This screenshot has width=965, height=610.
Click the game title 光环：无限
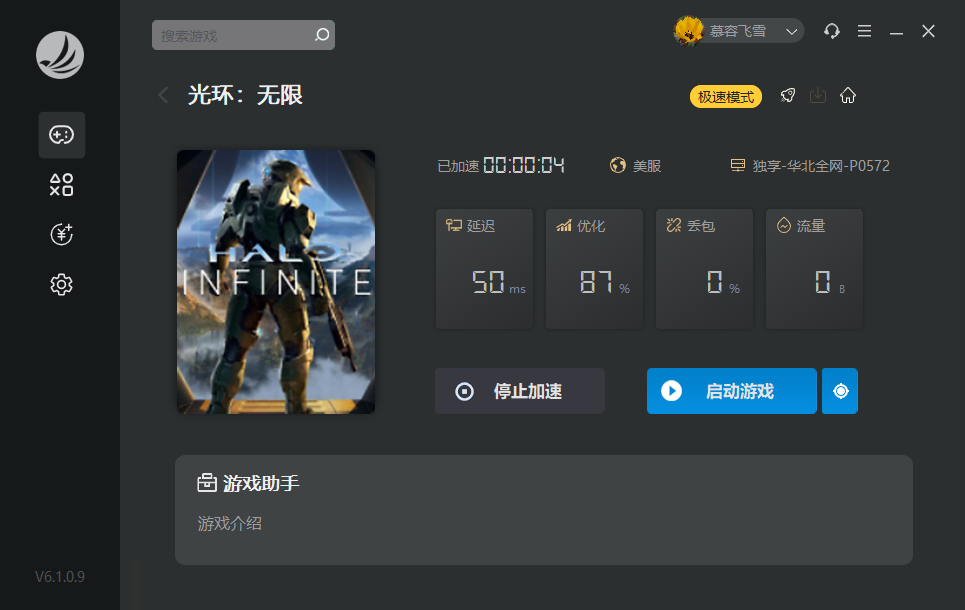(245, 95)
